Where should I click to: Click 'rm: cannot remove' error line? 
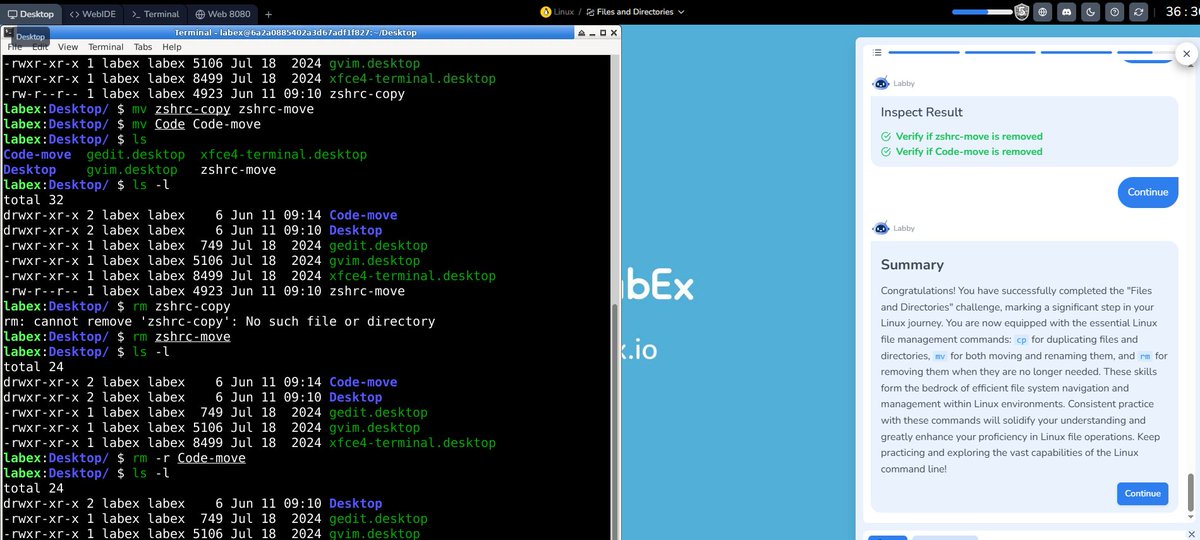[x=219, y=321]
